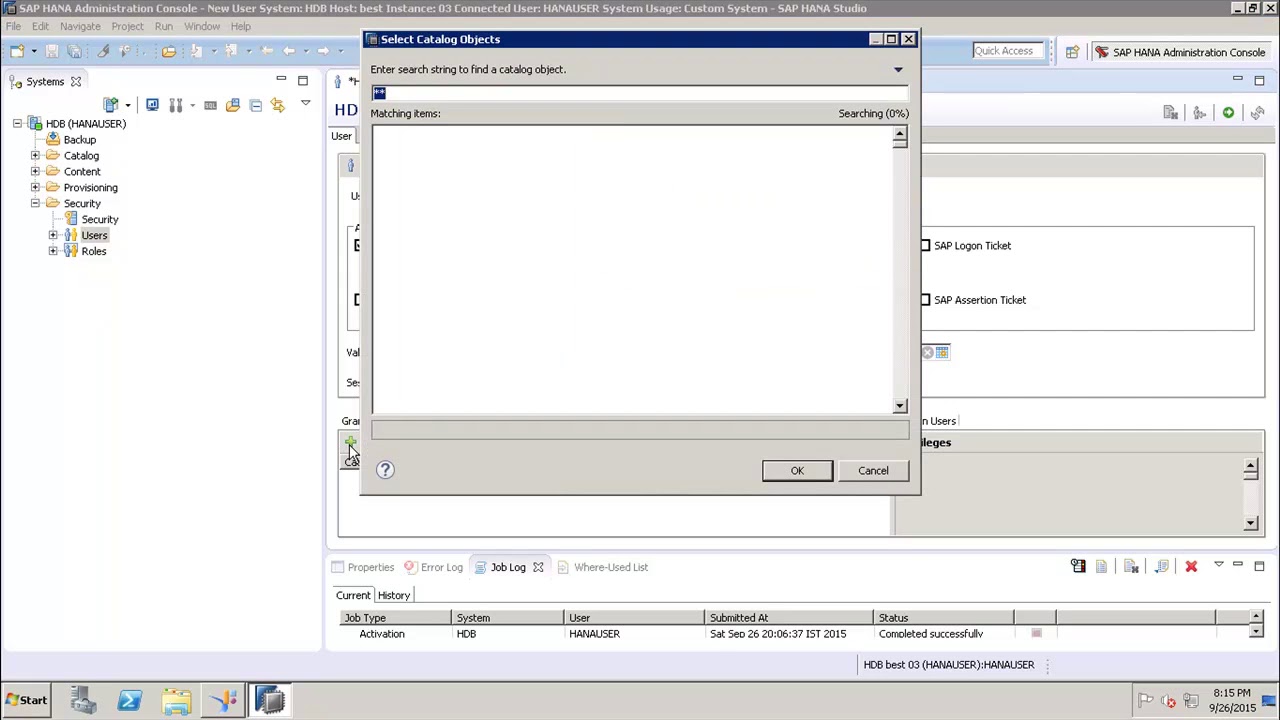Select the Current subtab in Job Log
The width and height of the screenshot is (1280, 720).
(353, 595)
